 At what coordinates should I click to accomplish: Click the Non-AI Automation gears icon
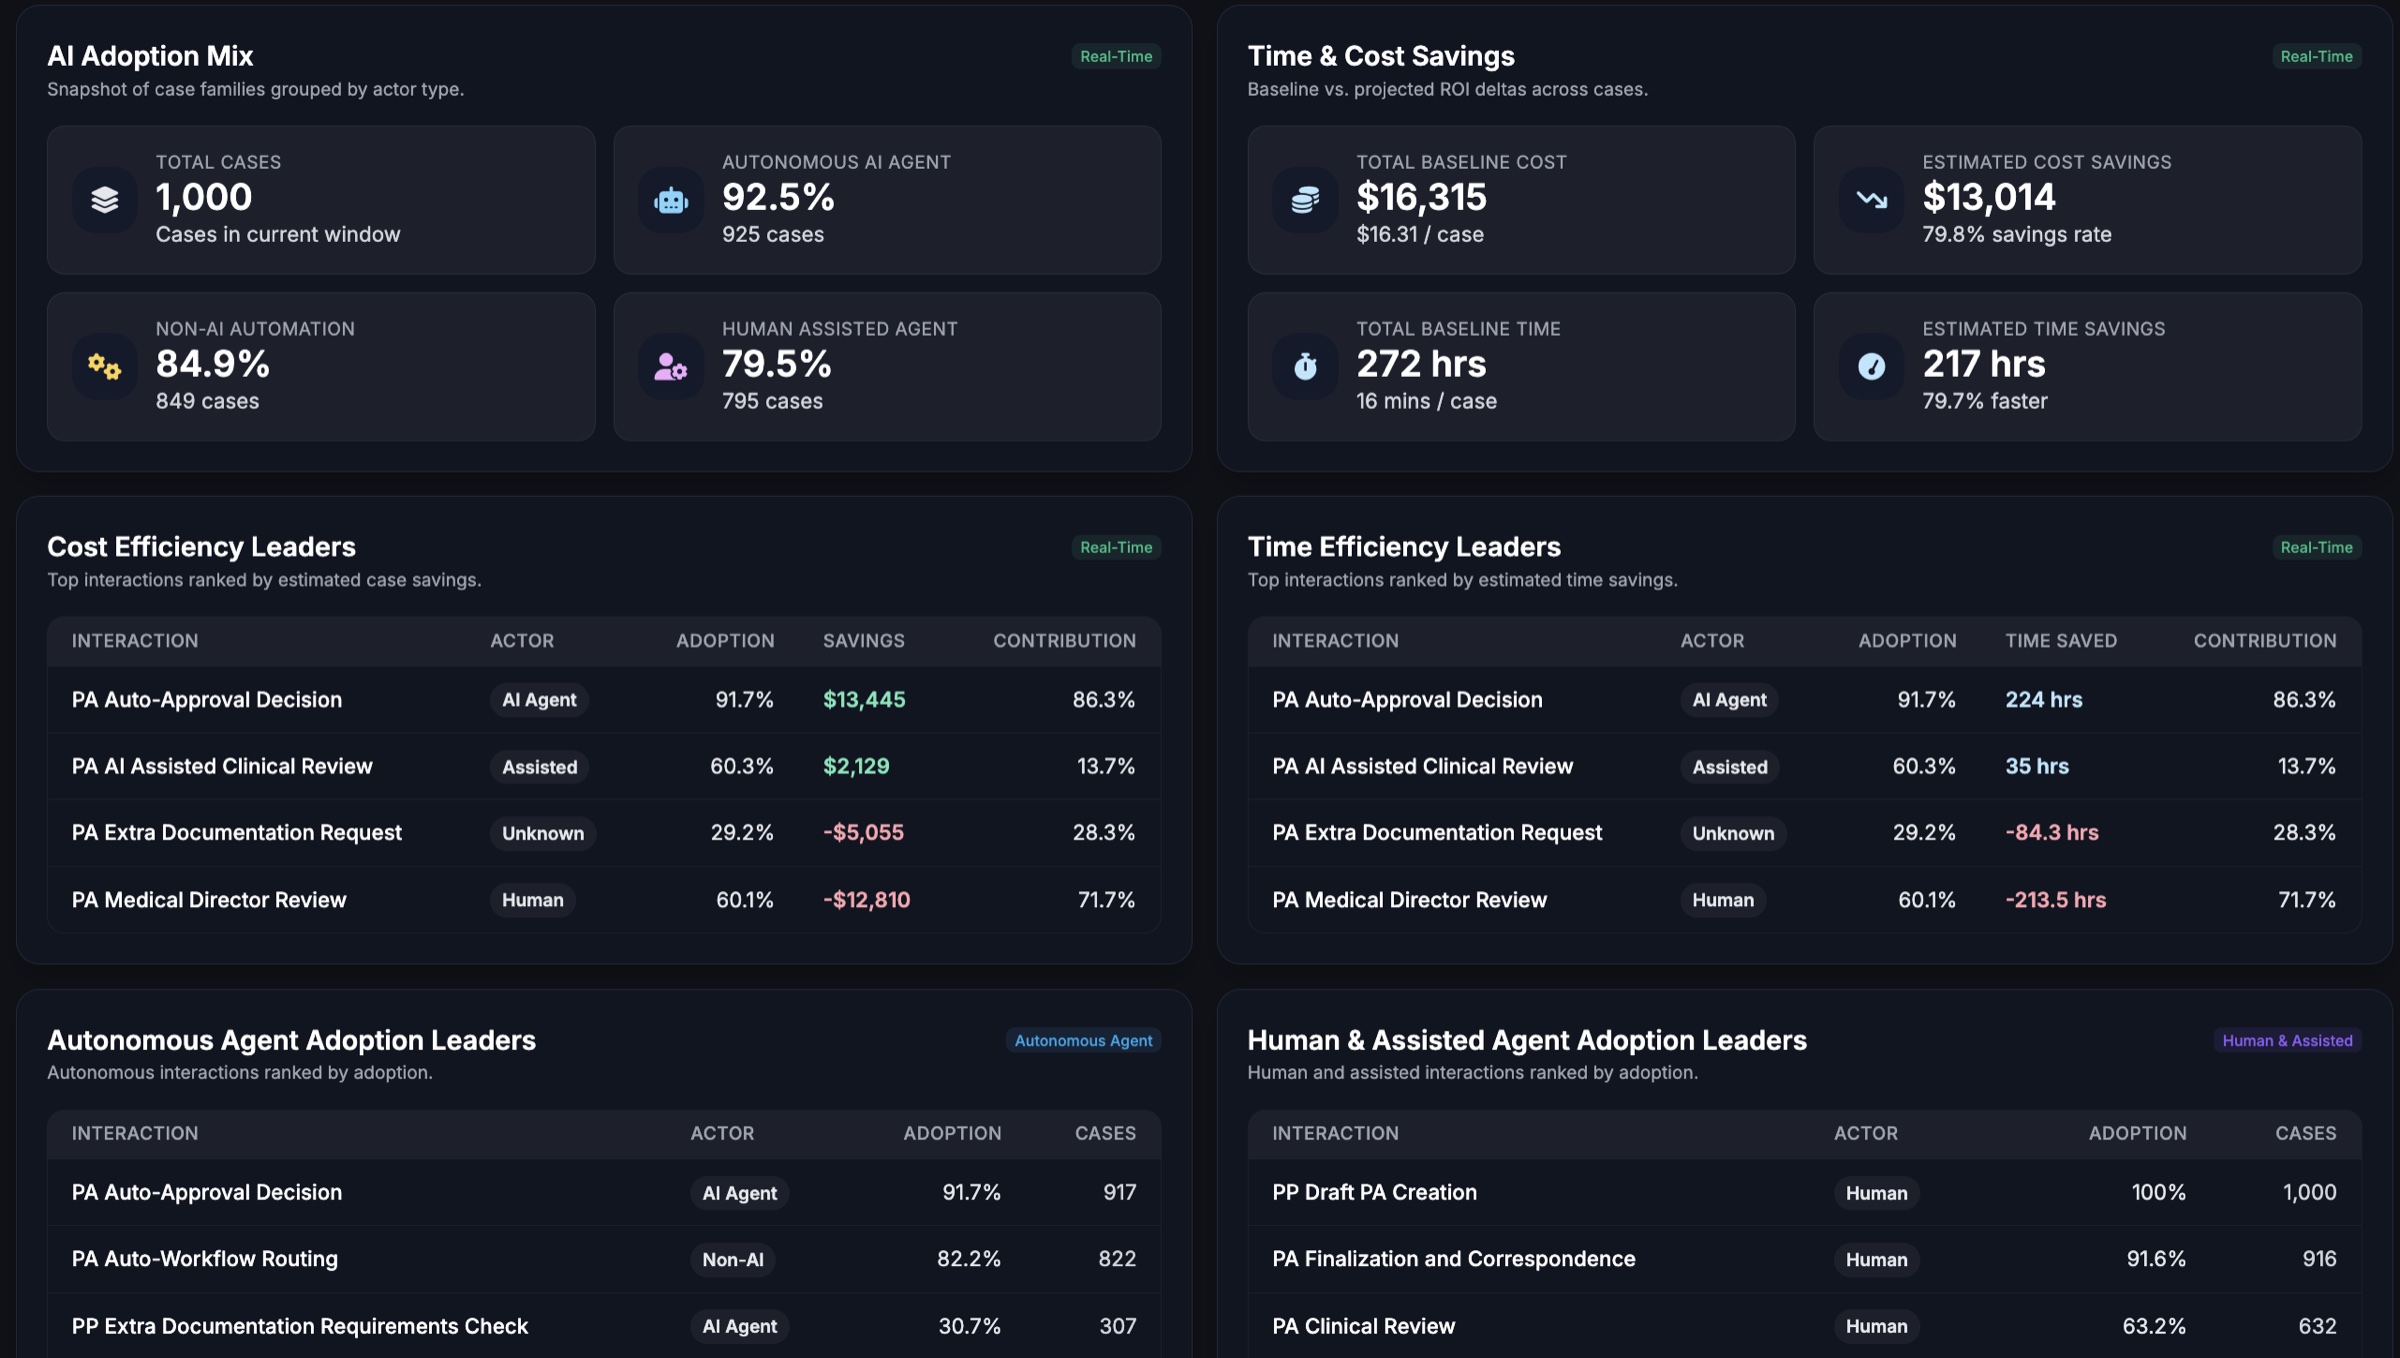tap(105, 367)
